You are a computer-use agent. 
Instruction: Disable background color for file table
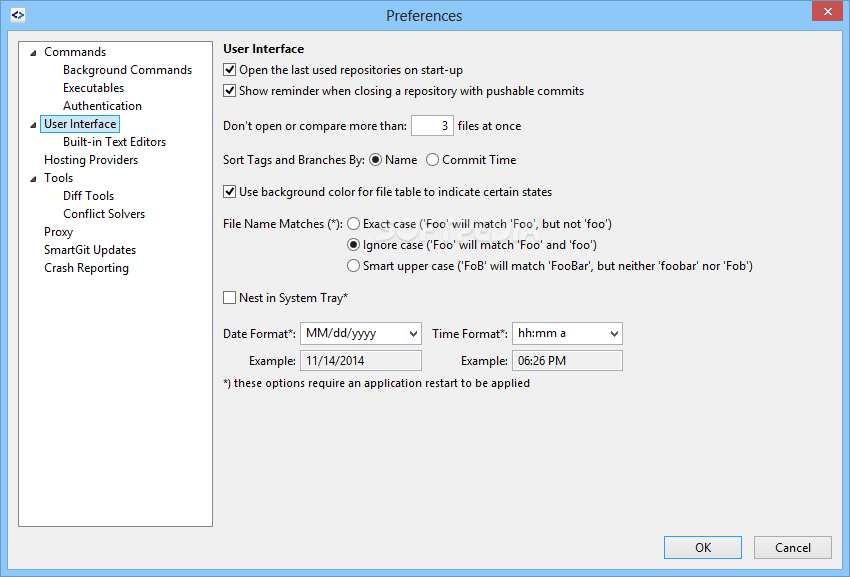[x=229, y=191]
